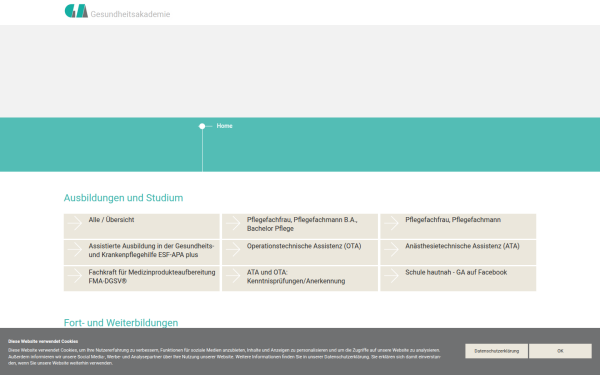
Task: Click the white breadcrumb circle marker
Action: point(202,126)
